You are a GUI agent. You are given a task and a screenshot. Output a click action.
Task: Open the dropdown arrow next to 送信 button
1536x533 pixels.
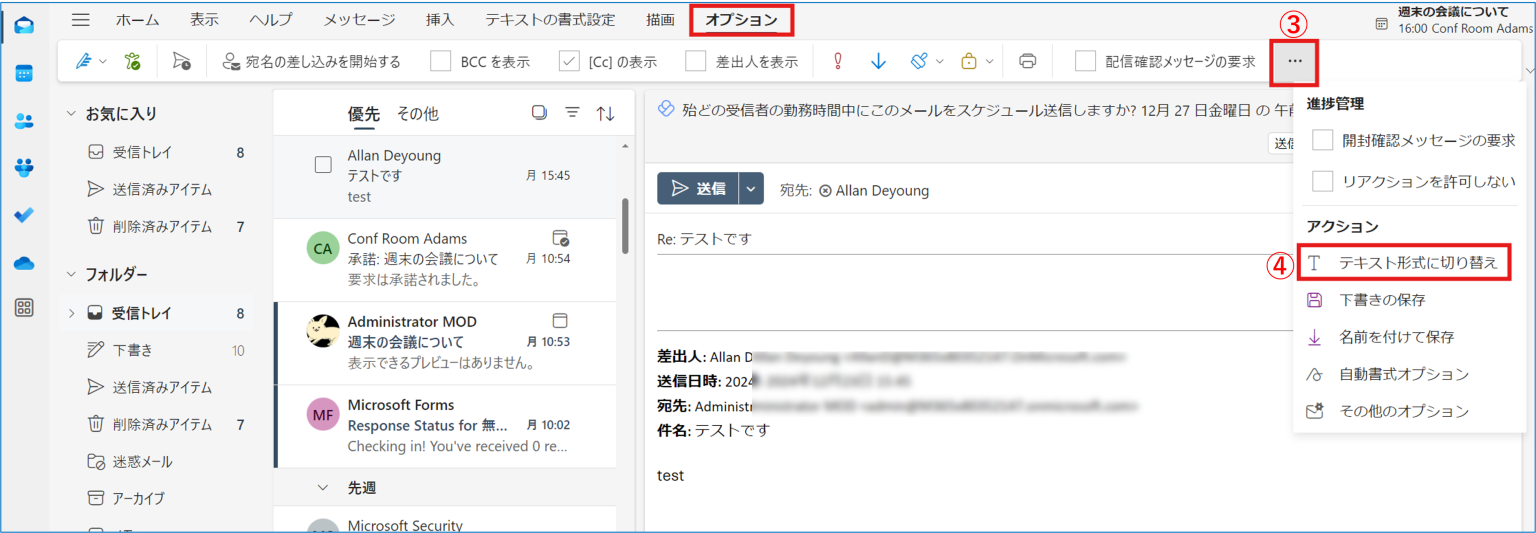pos(751,188)
